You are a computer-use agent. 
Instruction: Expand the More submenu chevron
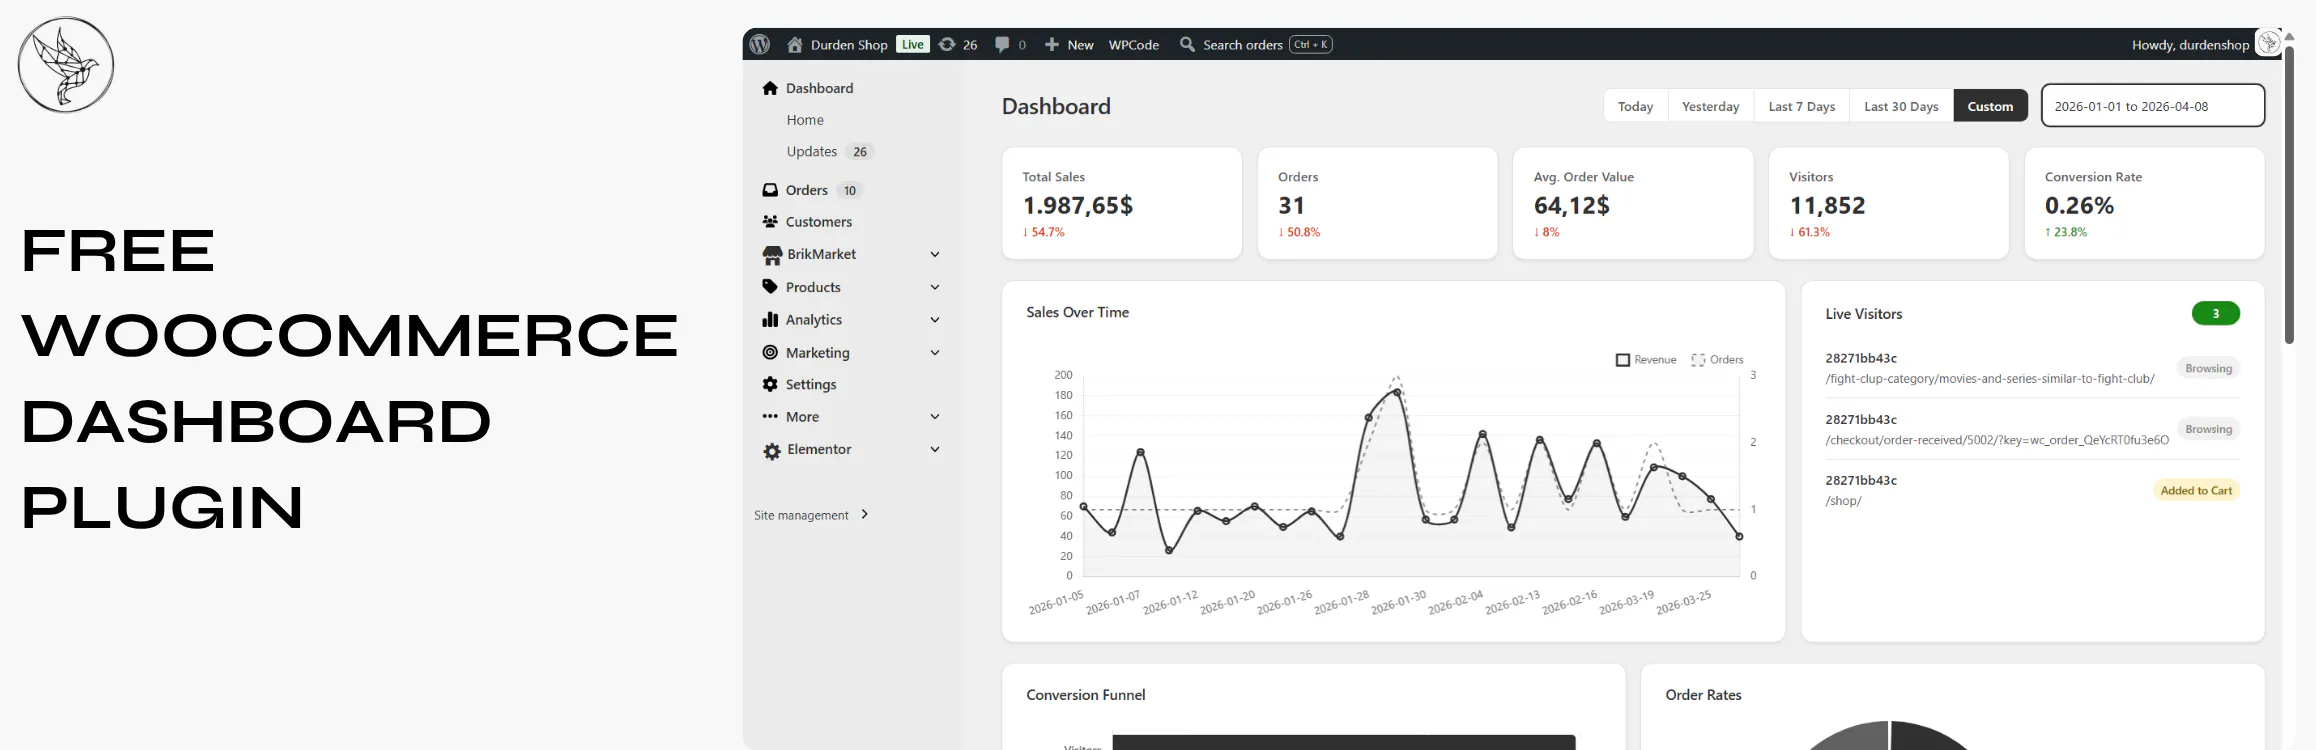point(935,416)
